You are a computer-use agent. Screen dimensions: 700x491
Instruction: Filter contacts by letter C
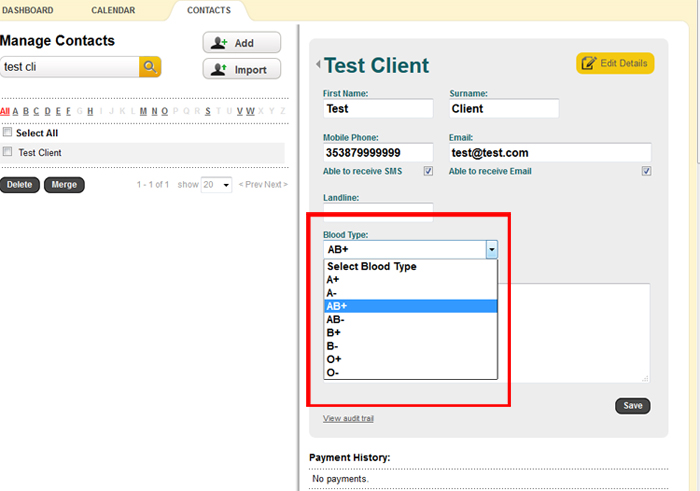coord(36,111)
